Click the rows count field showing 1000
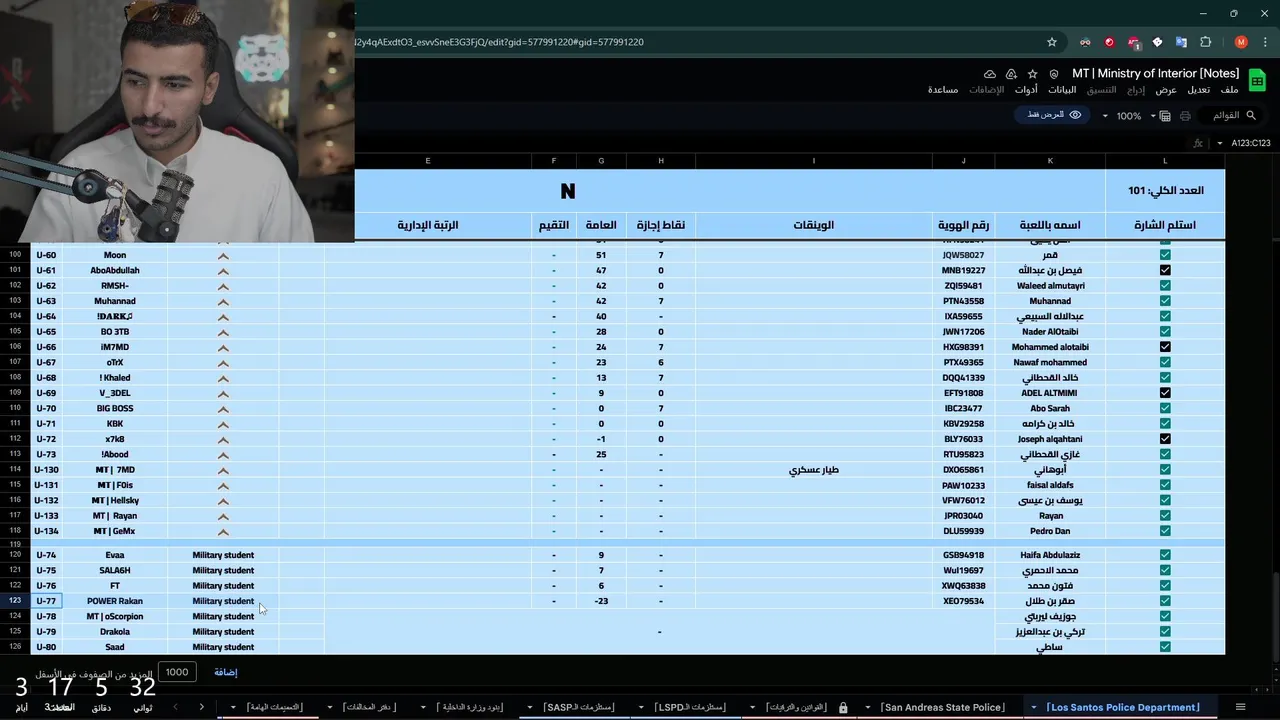This screenshot has width=1280, height=720. (177, 672)
